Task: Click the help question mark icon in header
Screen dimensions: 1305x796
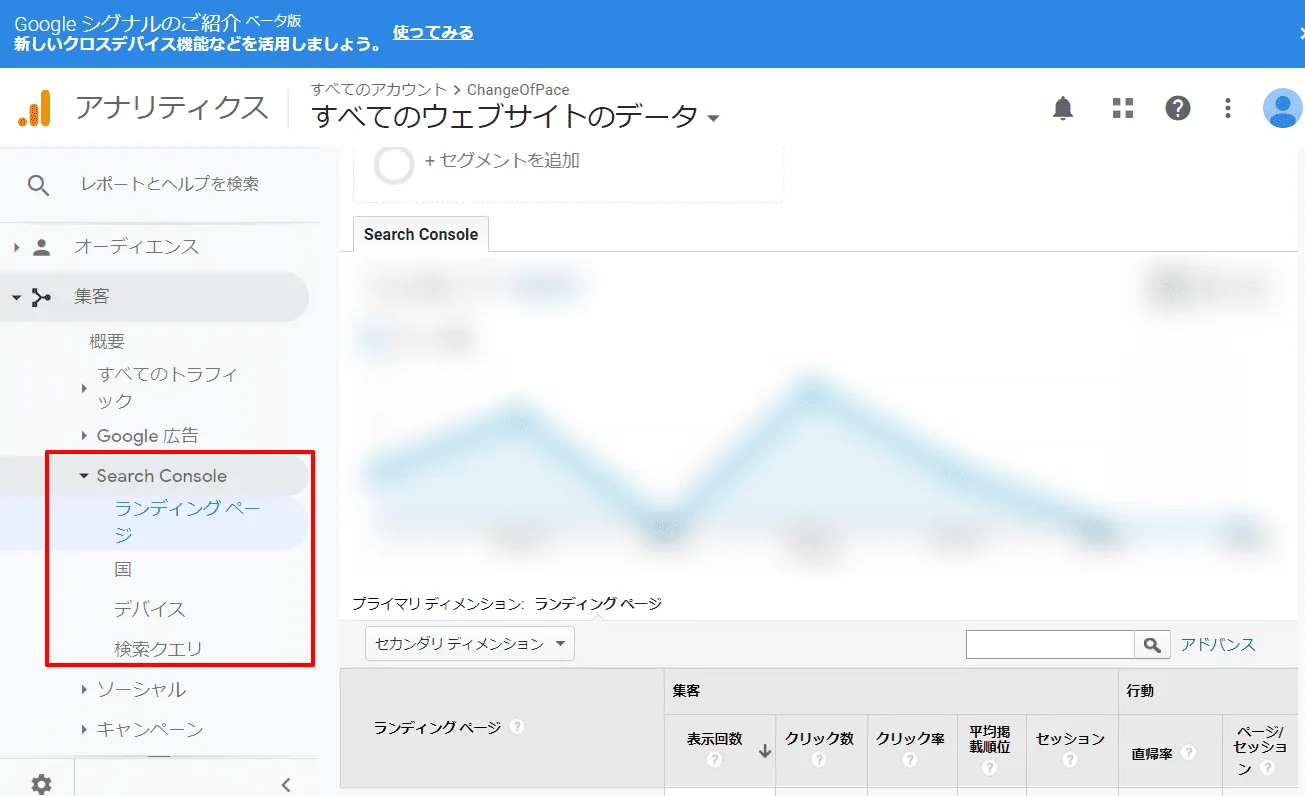Action: pos(1178,109)
